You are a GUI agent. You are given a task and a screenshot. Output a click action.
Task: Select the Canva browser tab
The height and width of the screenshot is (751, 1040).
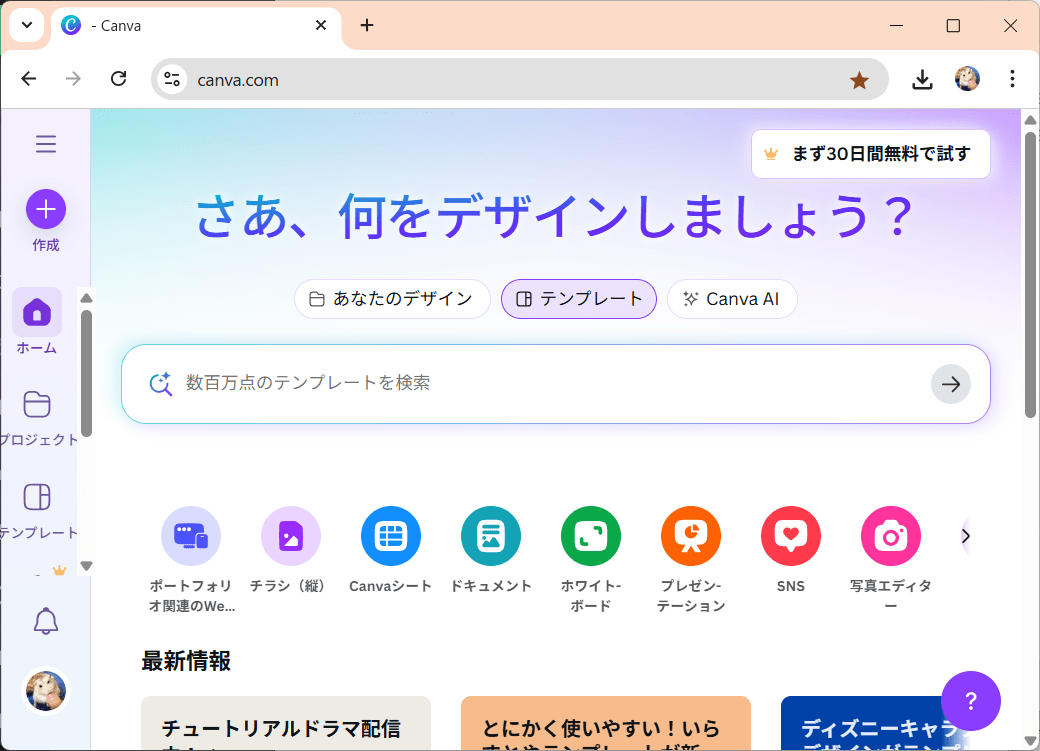point(196,26)
